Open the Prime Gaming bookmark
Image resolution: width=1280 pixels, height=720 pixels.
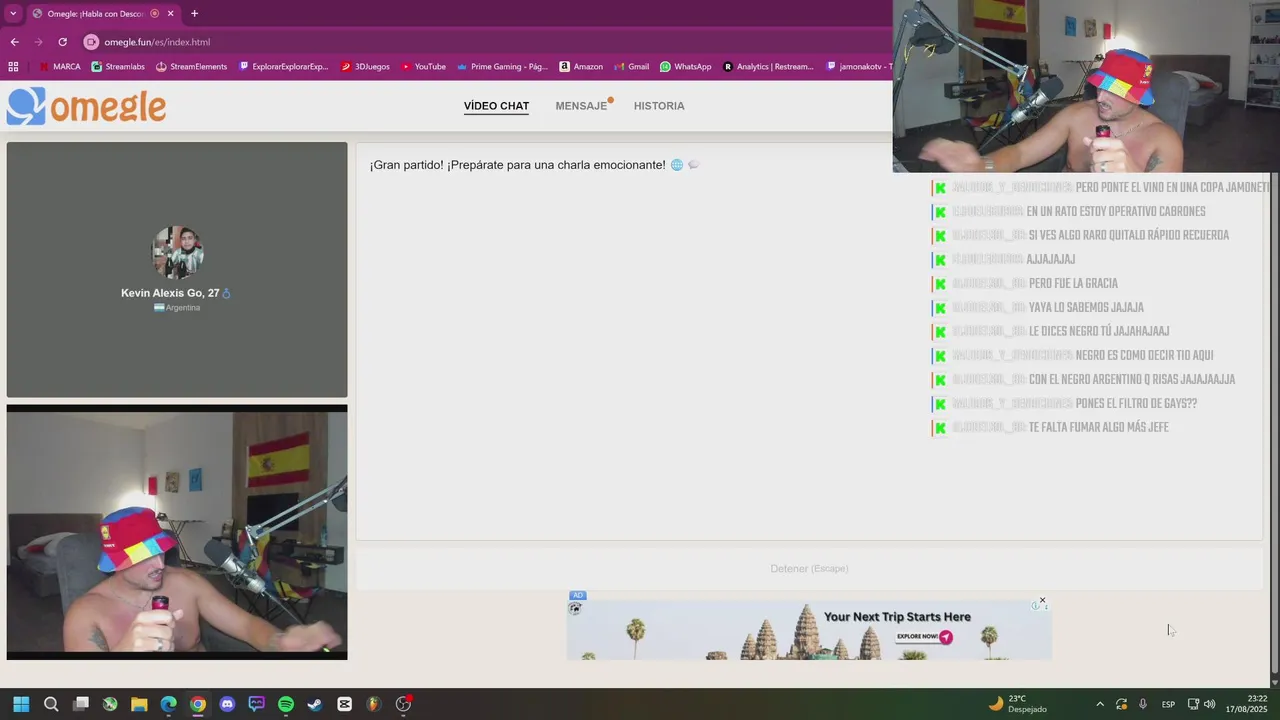(502, 67)
